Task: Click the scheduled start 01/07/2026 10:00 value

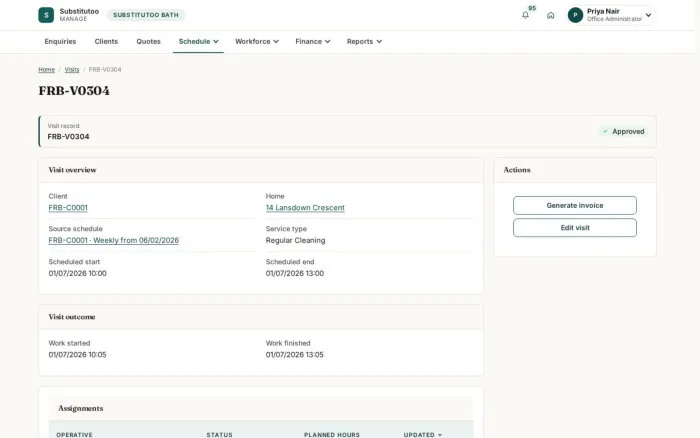Action: 77,273
